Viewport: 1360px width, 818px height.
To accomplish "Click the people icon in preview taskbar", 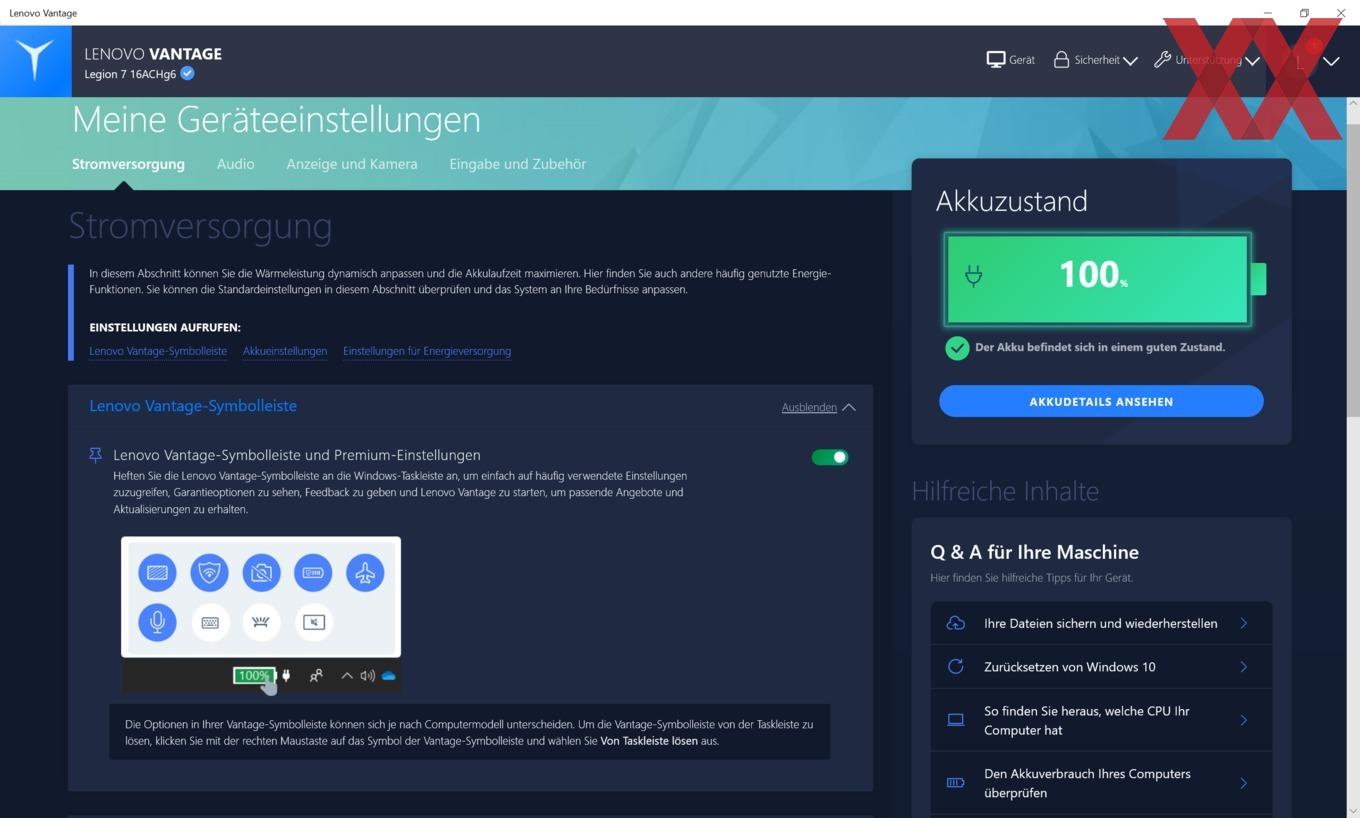I will click(x=316, y=676).
